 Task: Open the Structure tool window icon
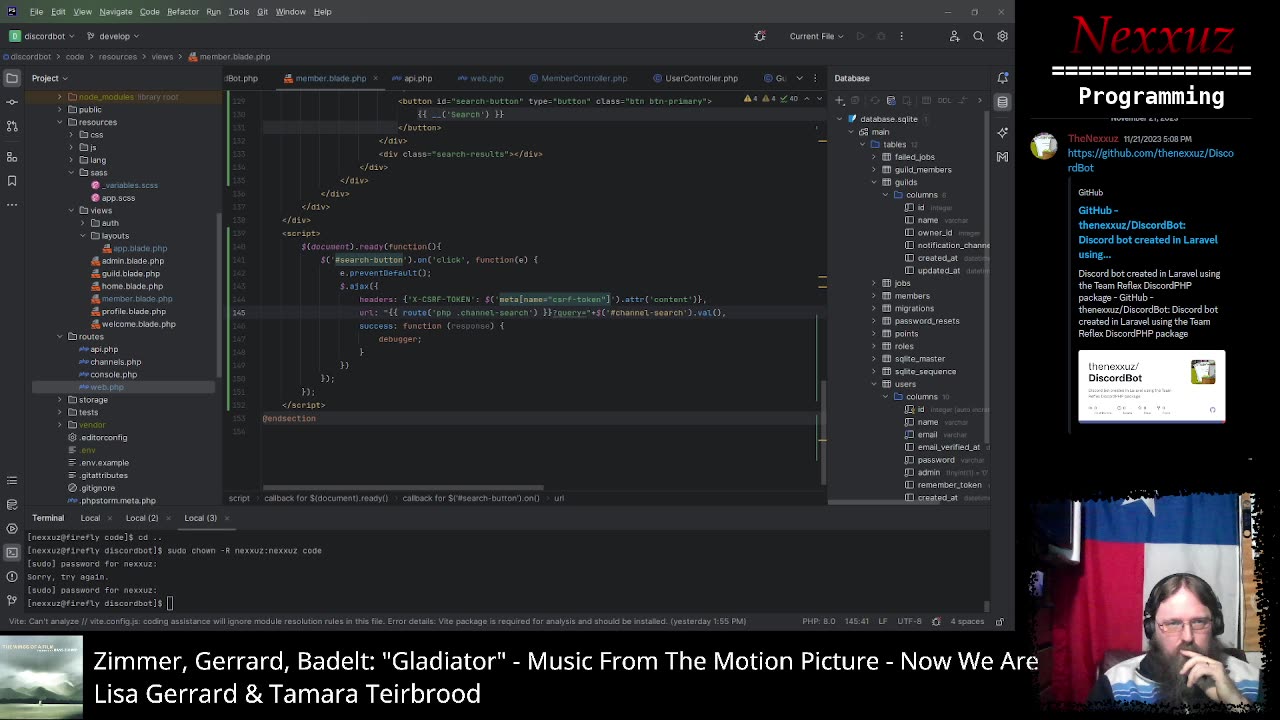(x=12, y=157)
